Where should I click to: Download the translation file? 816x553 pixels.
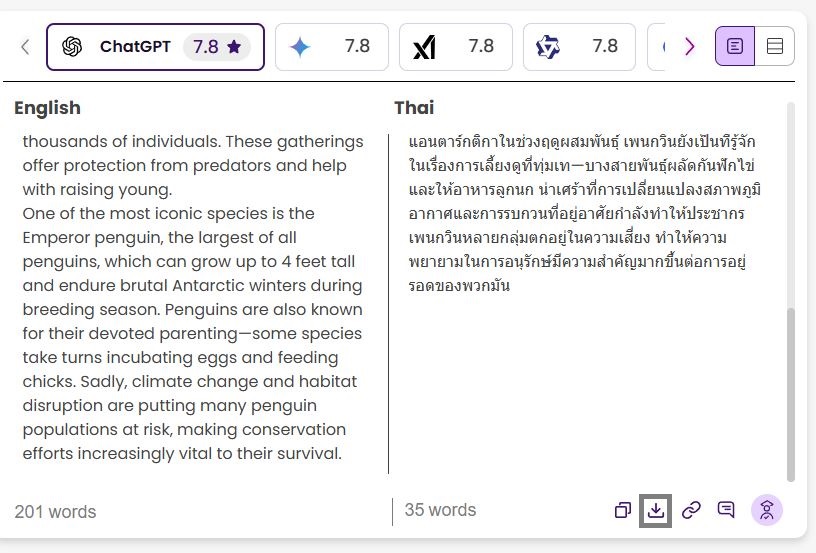pos(656,510)
